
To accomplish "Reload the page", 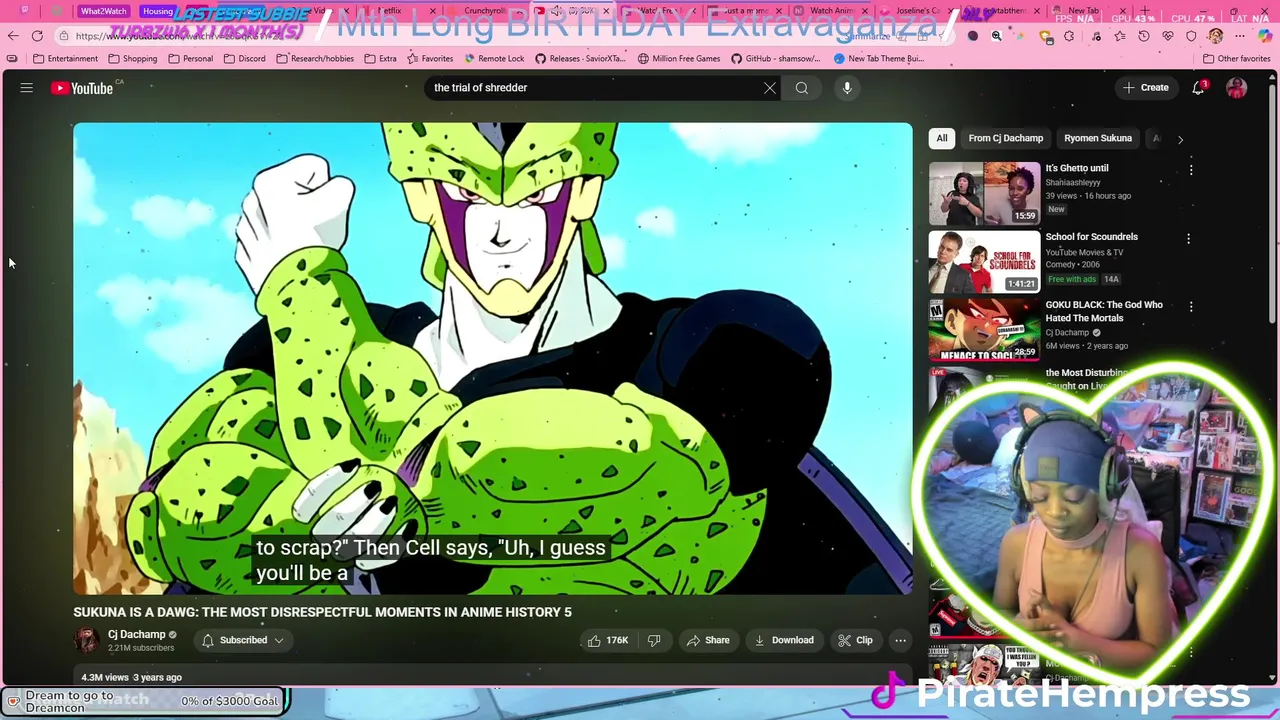I will (37, 36).
